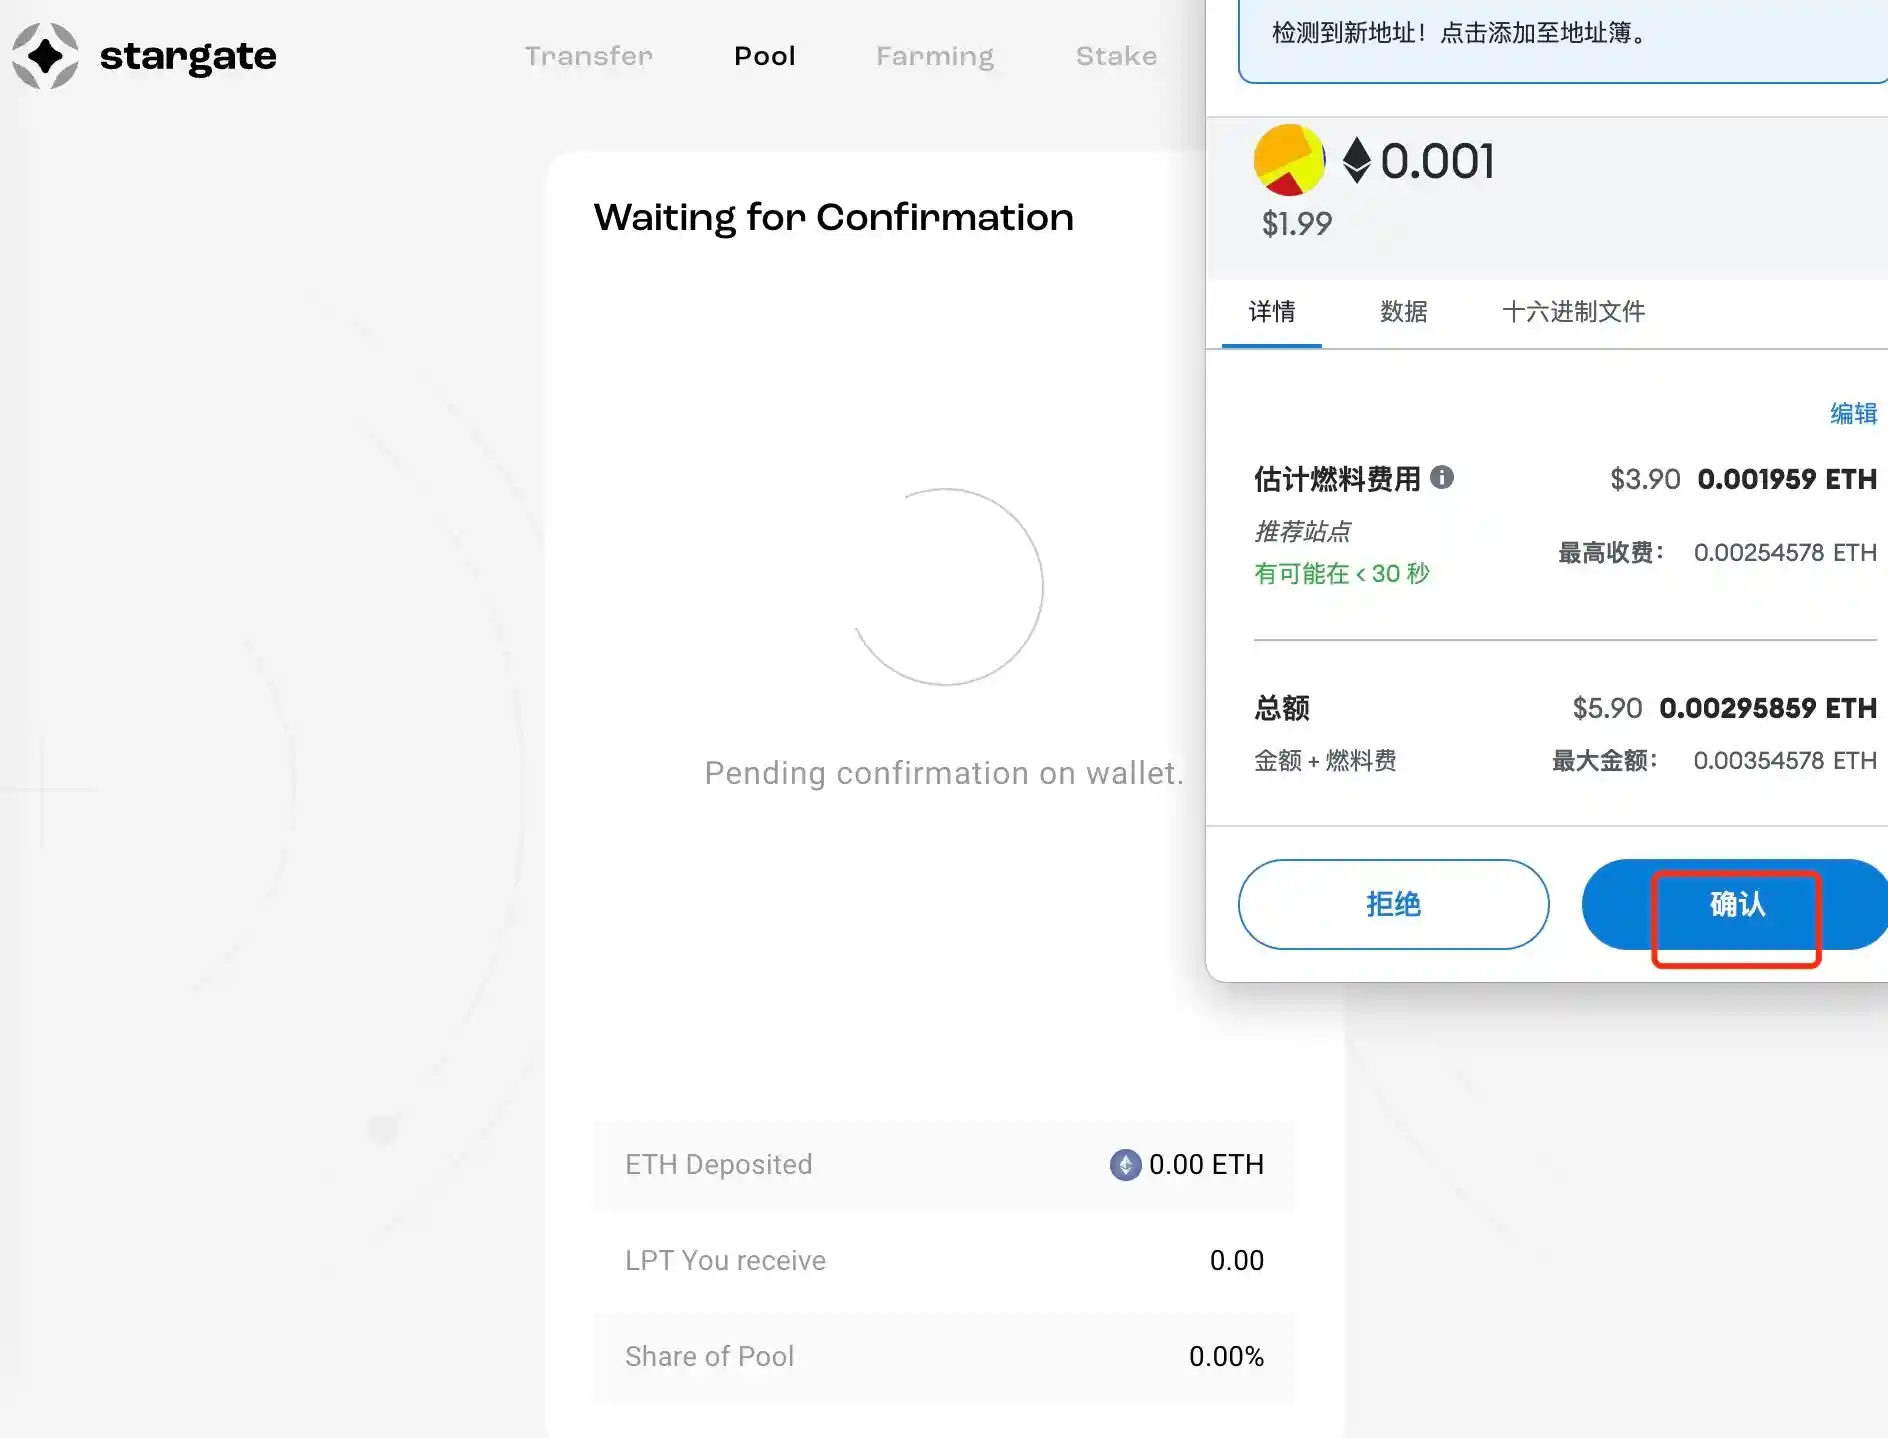Click the info icon next to 估计燃料费用

tap(1441, 477)
